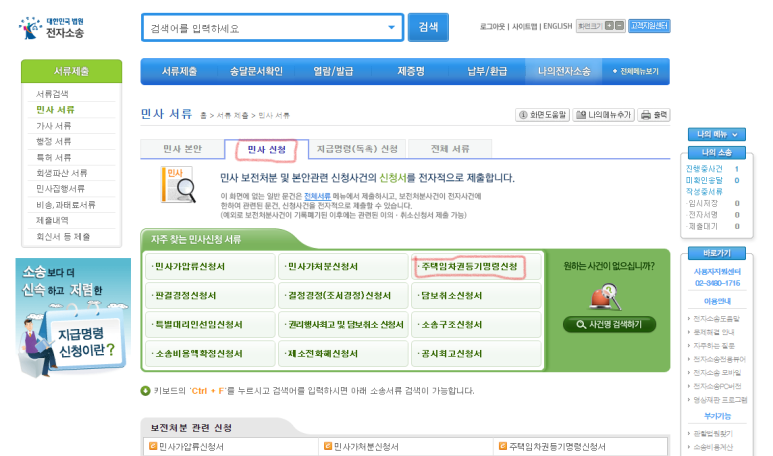Image resolution: width=773 pixels, height=456 pixels.
Task: Expand 전체메뉴보기
Action: click(x=635, y=71)
